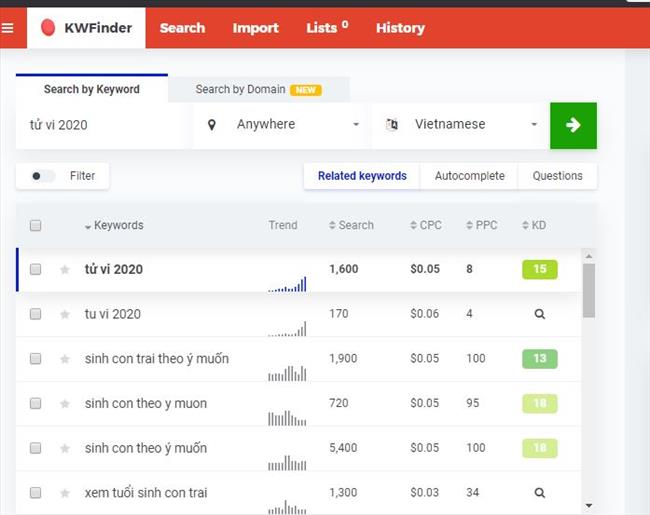The height and width of the screenshot is (515, 650).
Task: Click CPC value $0.03
Action: point(424,493)
